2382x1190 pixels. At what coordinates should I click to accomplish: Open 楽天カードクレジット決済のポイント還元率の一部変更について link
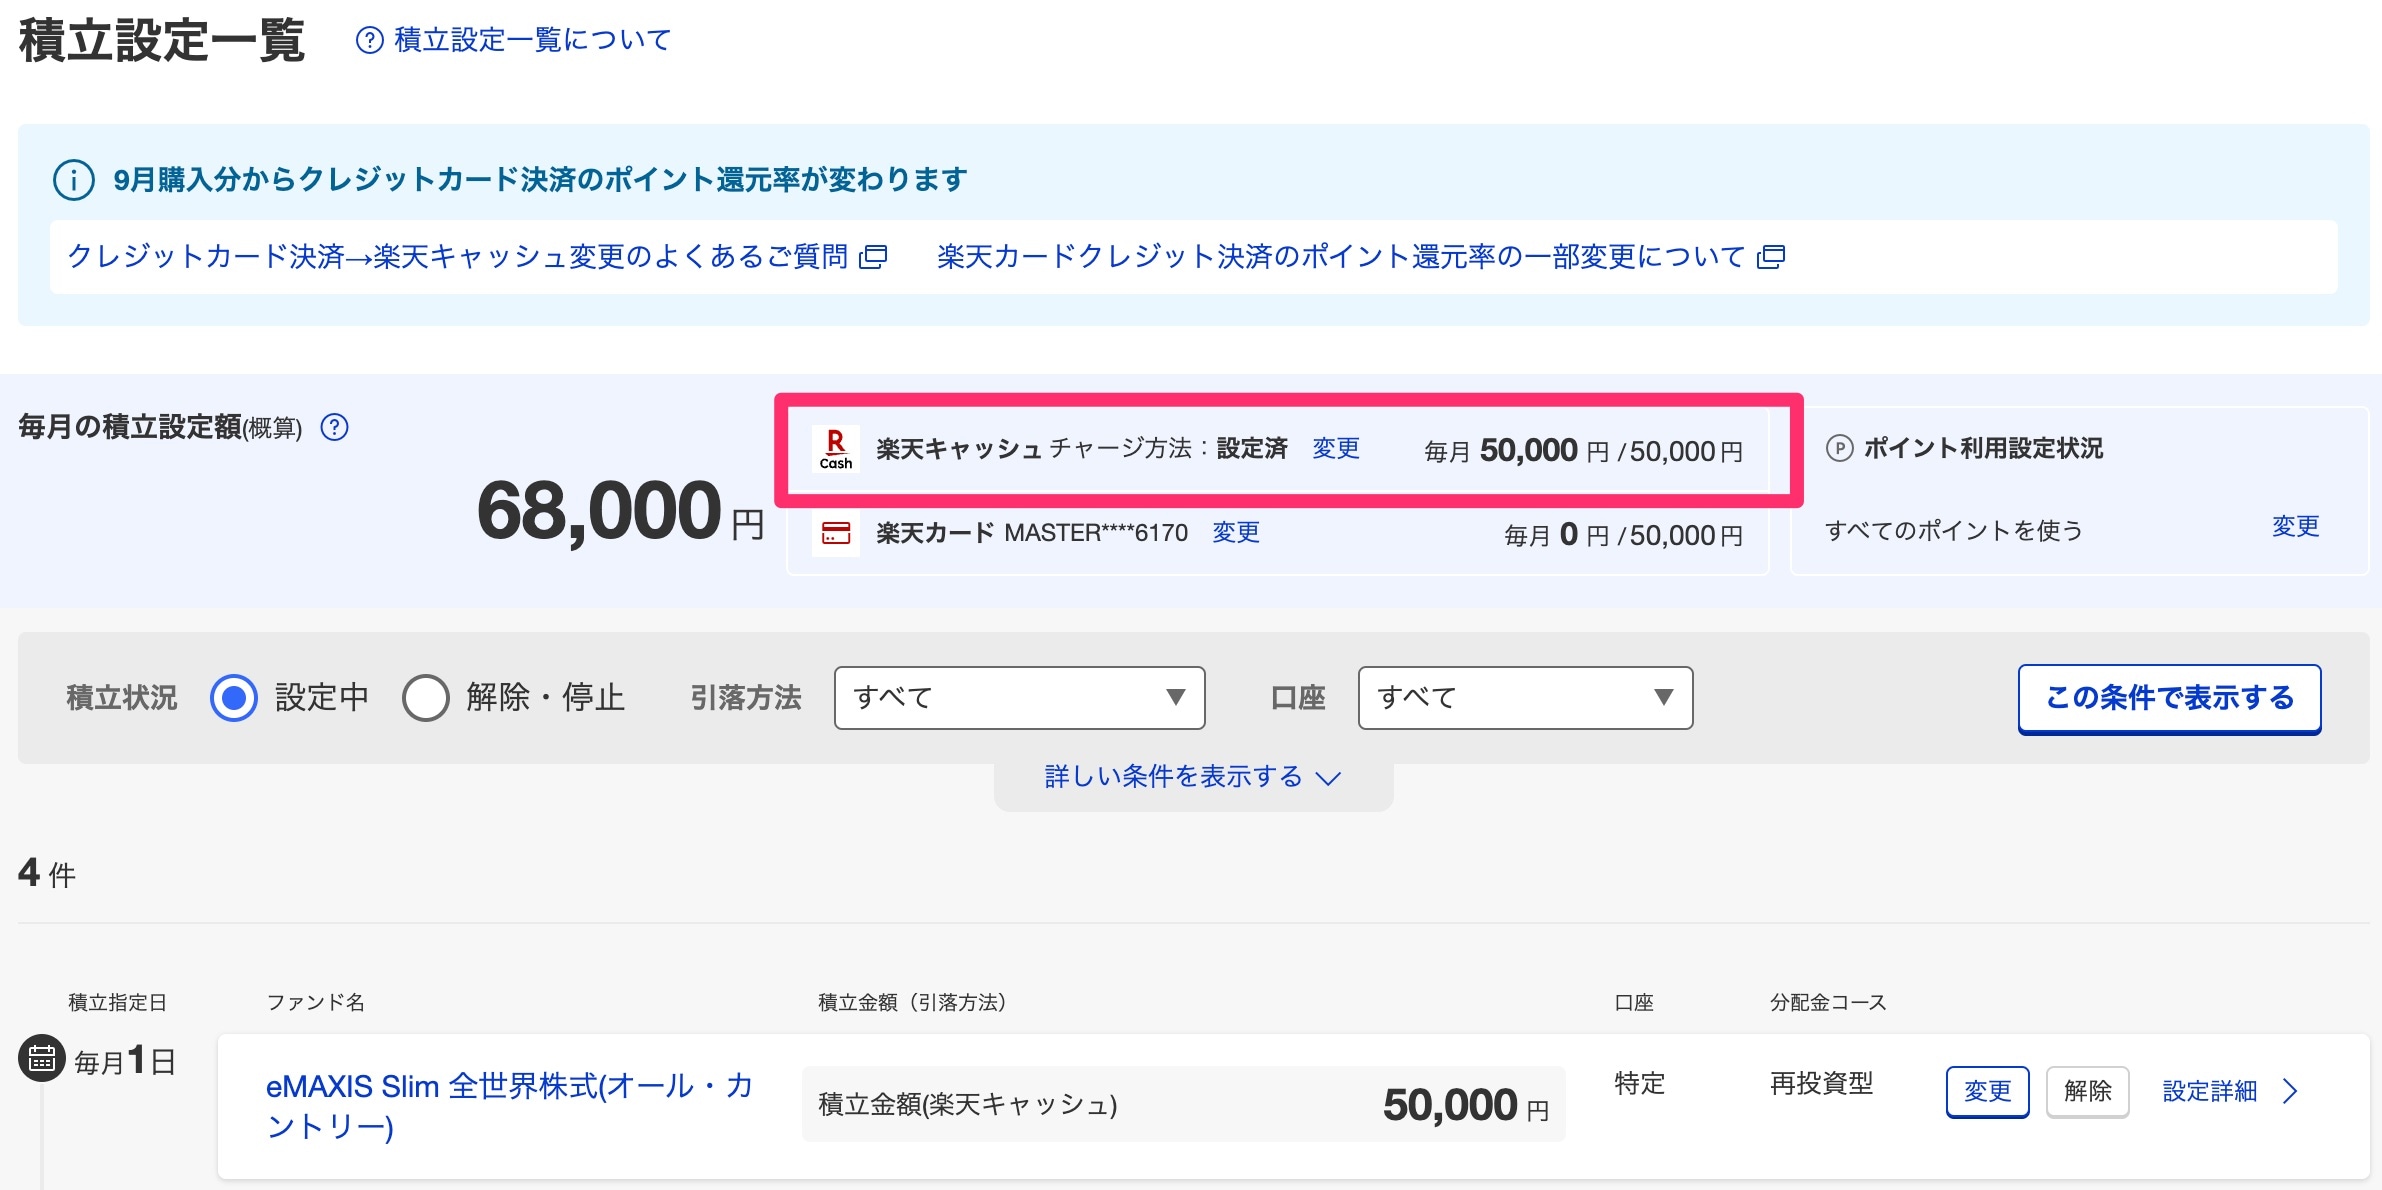pos(1341,257)
